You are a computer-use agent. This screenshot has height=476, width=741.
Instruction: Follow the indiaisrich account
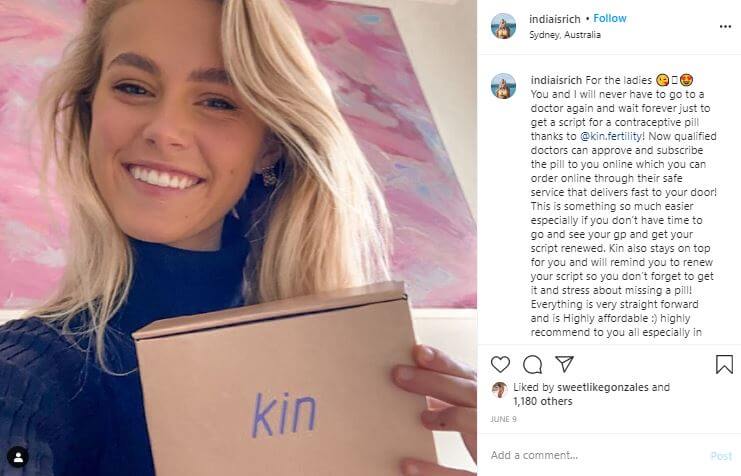[610, 18]
